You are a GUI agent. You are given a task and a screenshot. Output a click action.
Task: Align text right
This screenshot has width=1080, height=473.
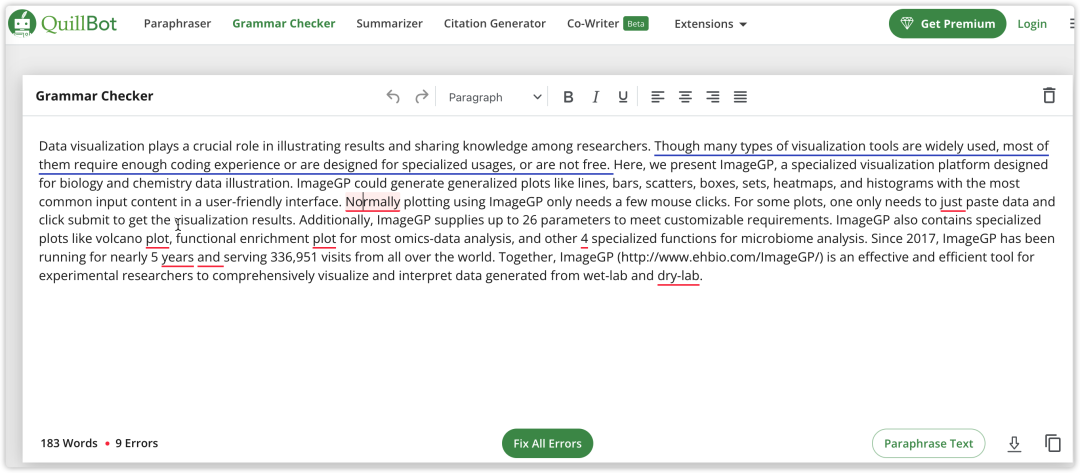tap(713, 97)
